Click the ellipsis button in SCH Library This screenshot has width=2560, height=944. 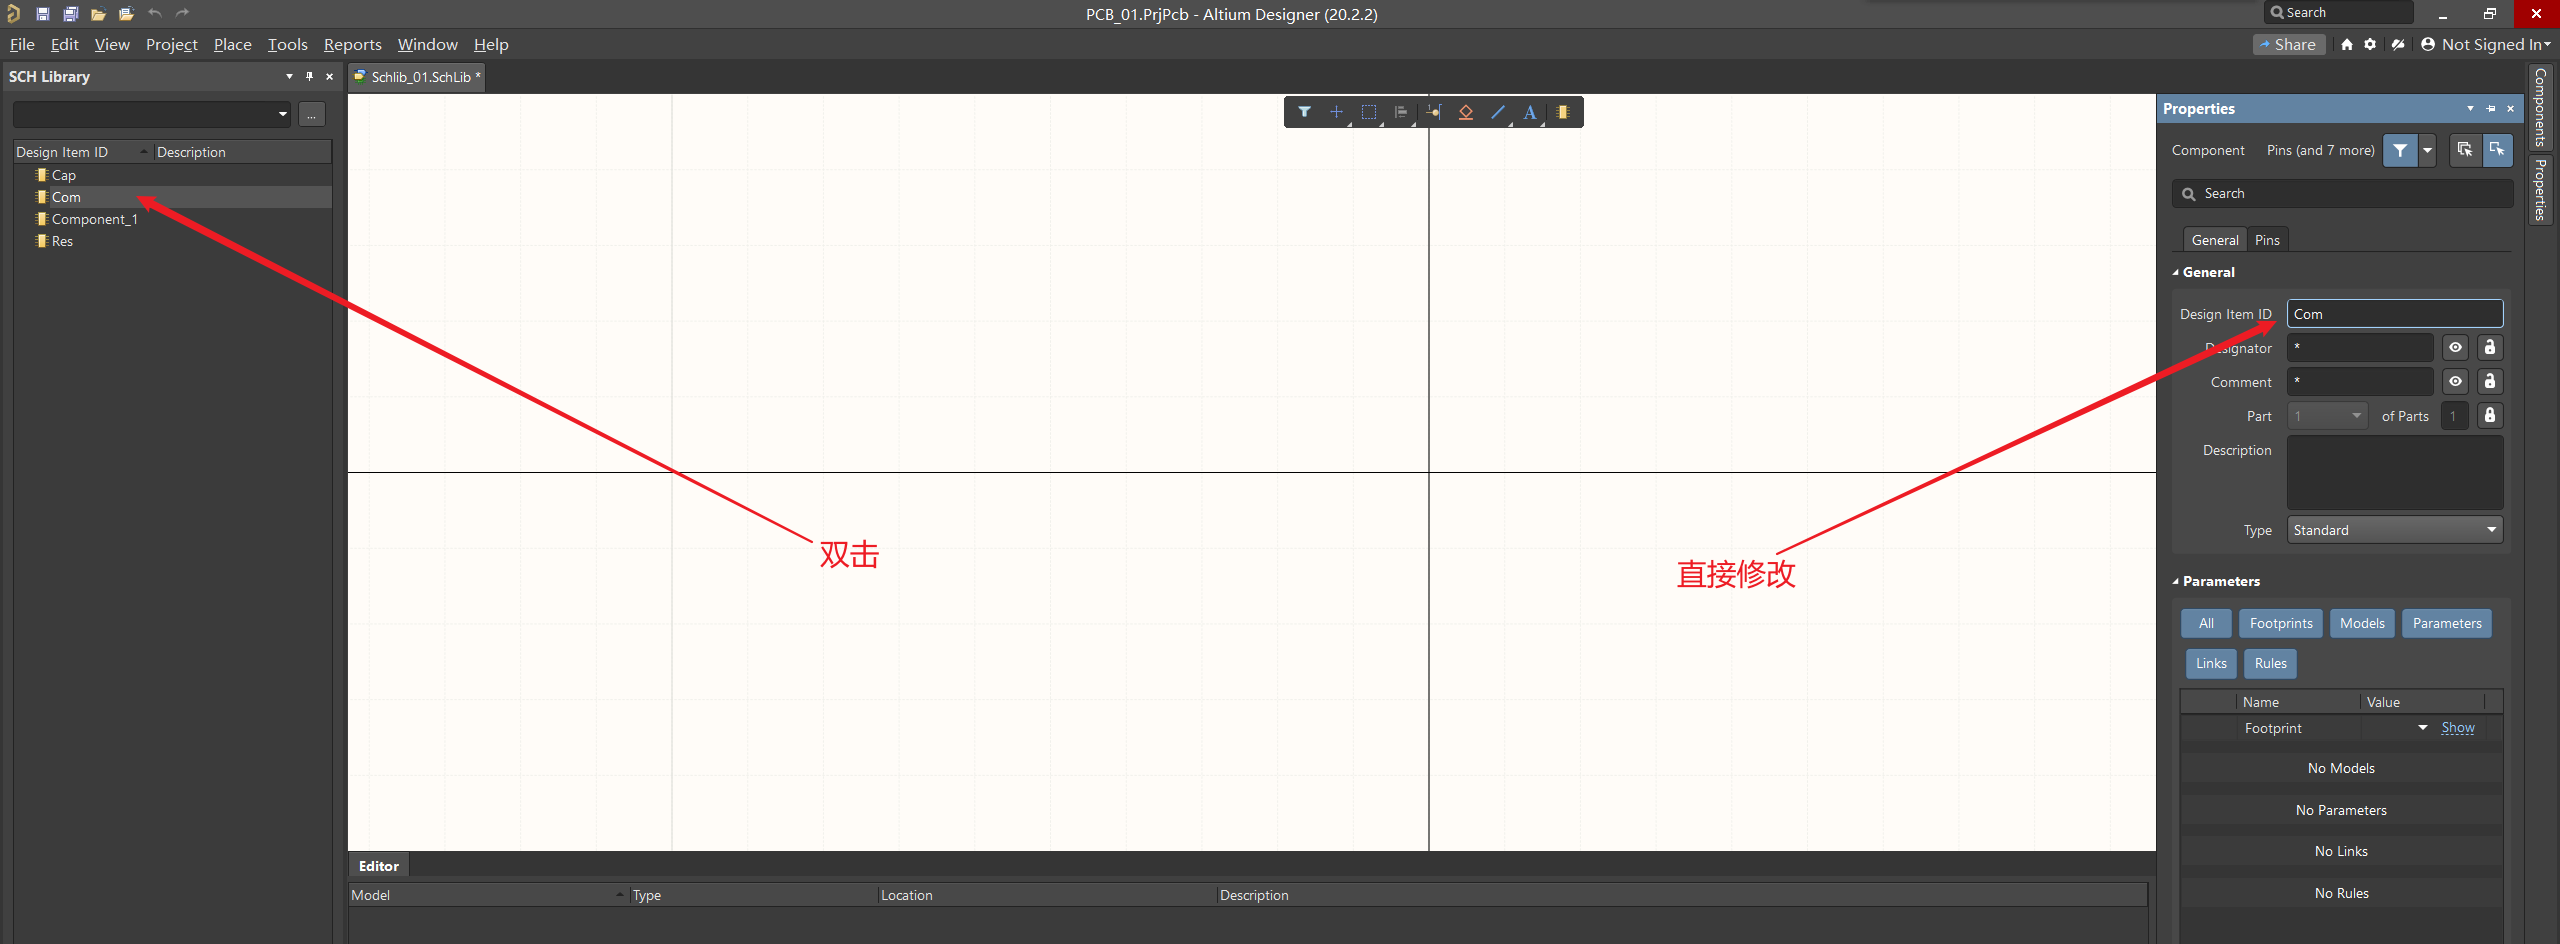pos(312,115)
